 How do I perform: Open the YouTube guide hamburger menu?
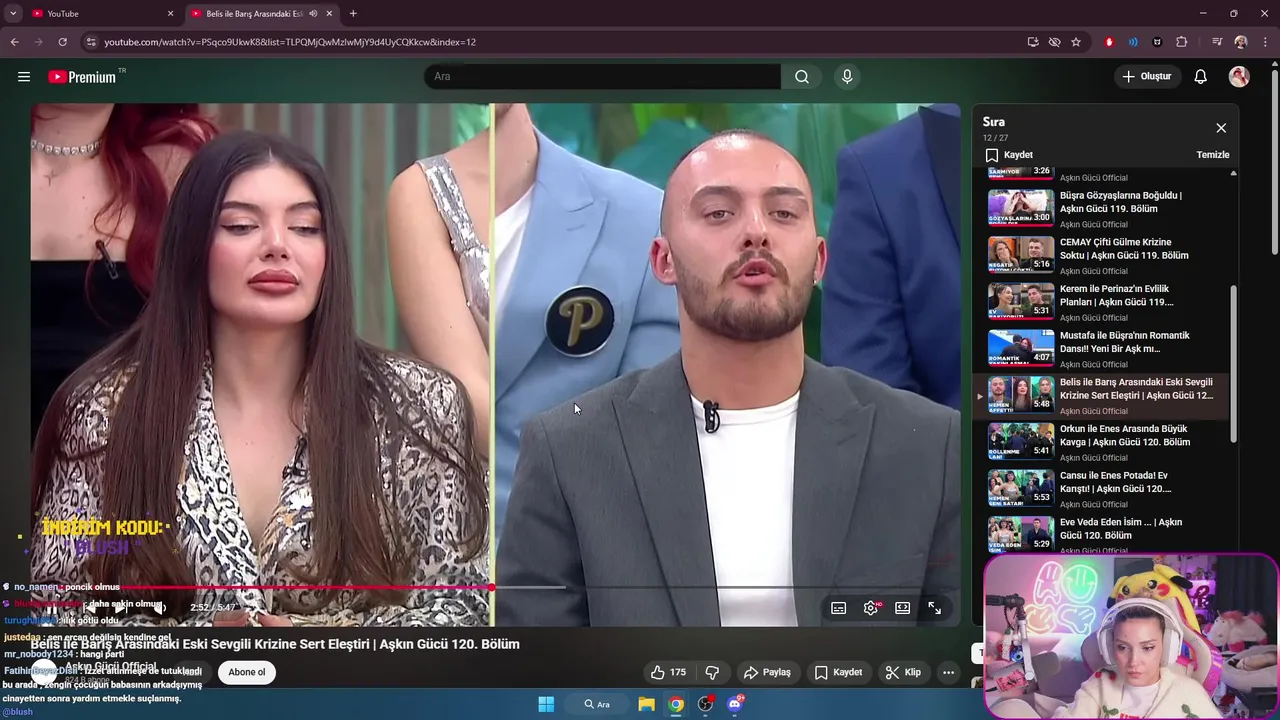24,77
